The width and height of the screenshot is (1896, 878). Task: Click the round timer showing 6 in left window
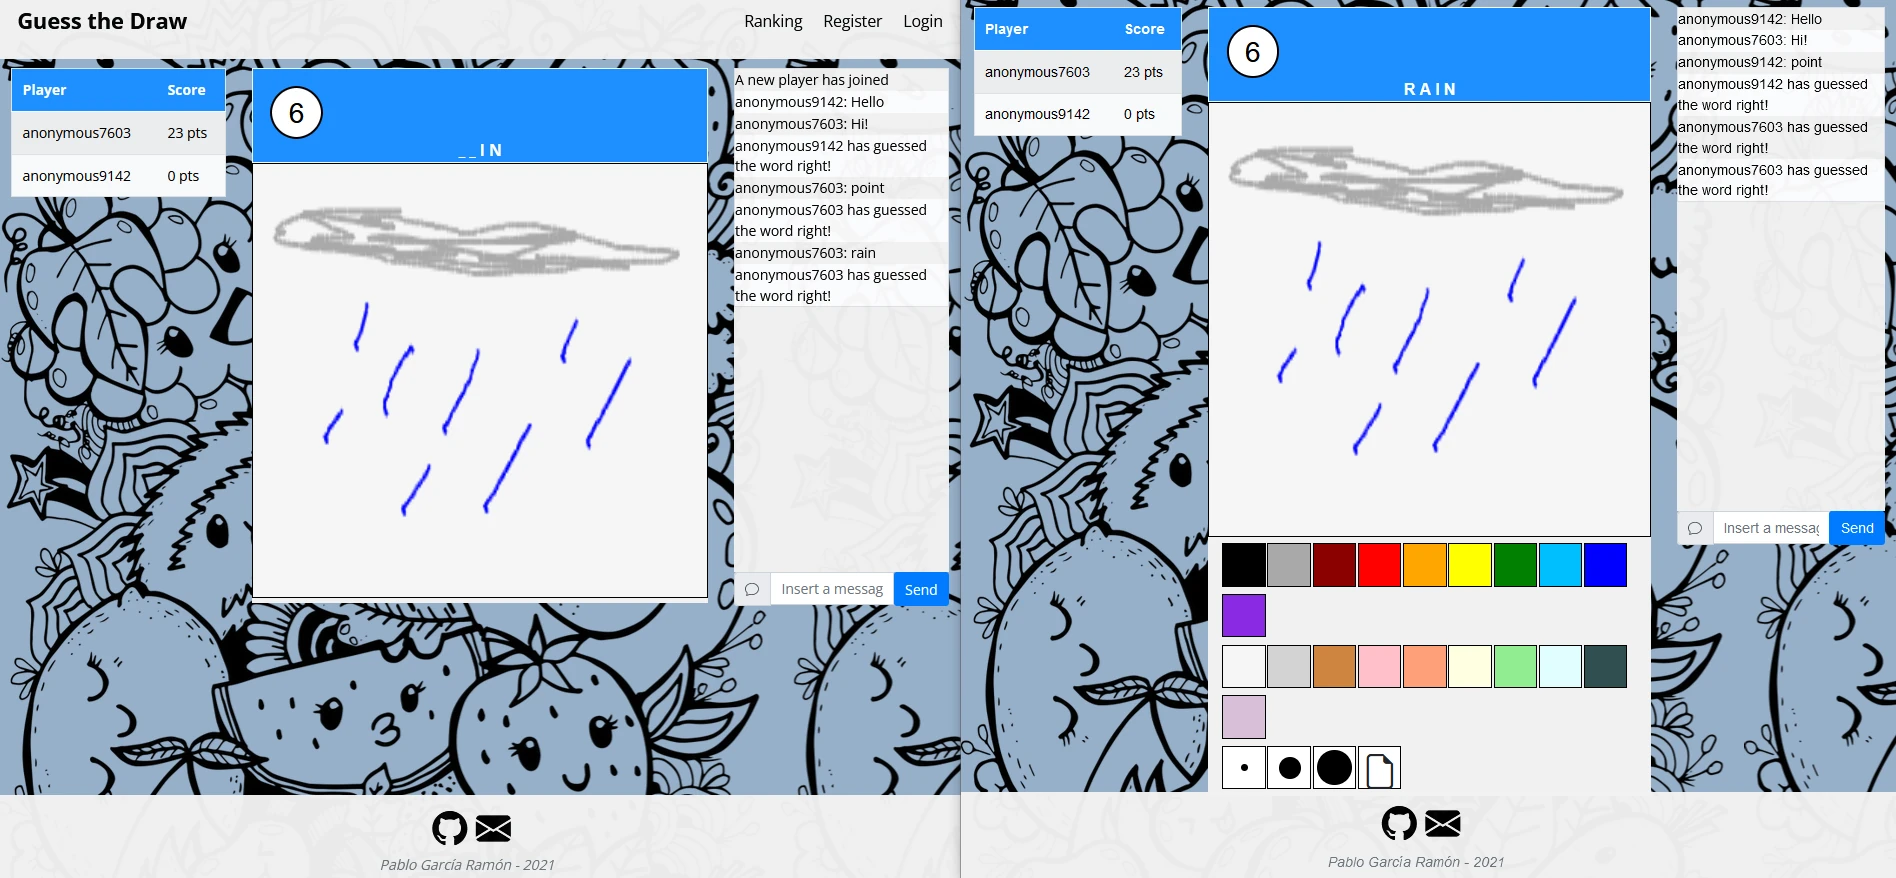(x=296, y=113)
